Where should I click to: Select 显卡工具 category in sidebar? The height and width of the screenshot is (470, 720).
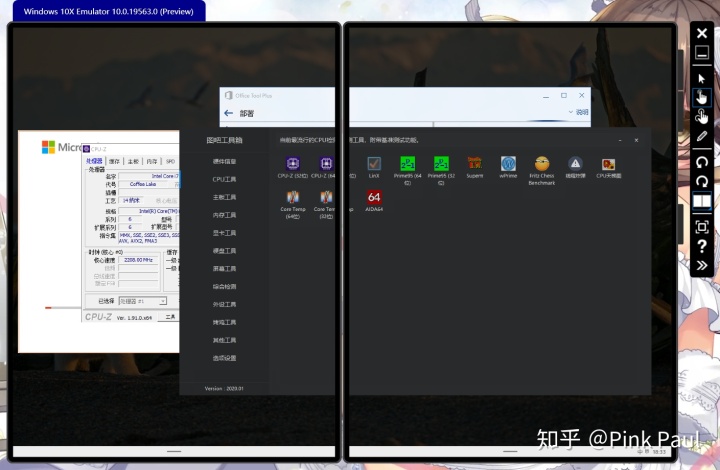[x=224, y=233]
